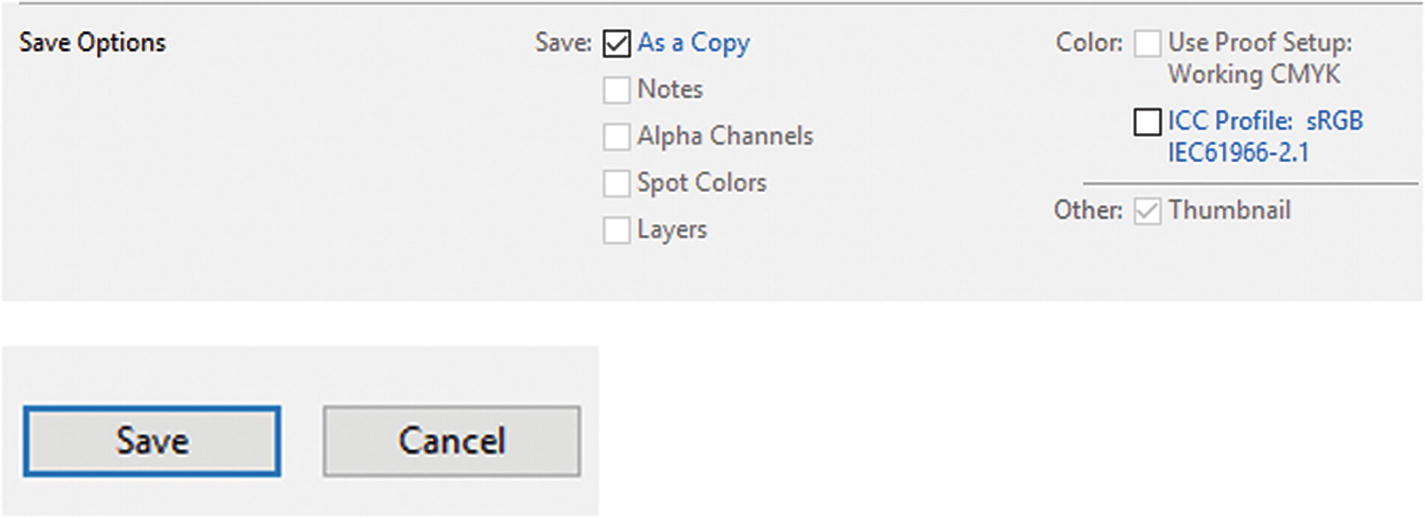Toggle the Spot Colors checkbox
The width and height of the screenshot is (1425, 518).
pyautogui.click(x=617, y=183)
